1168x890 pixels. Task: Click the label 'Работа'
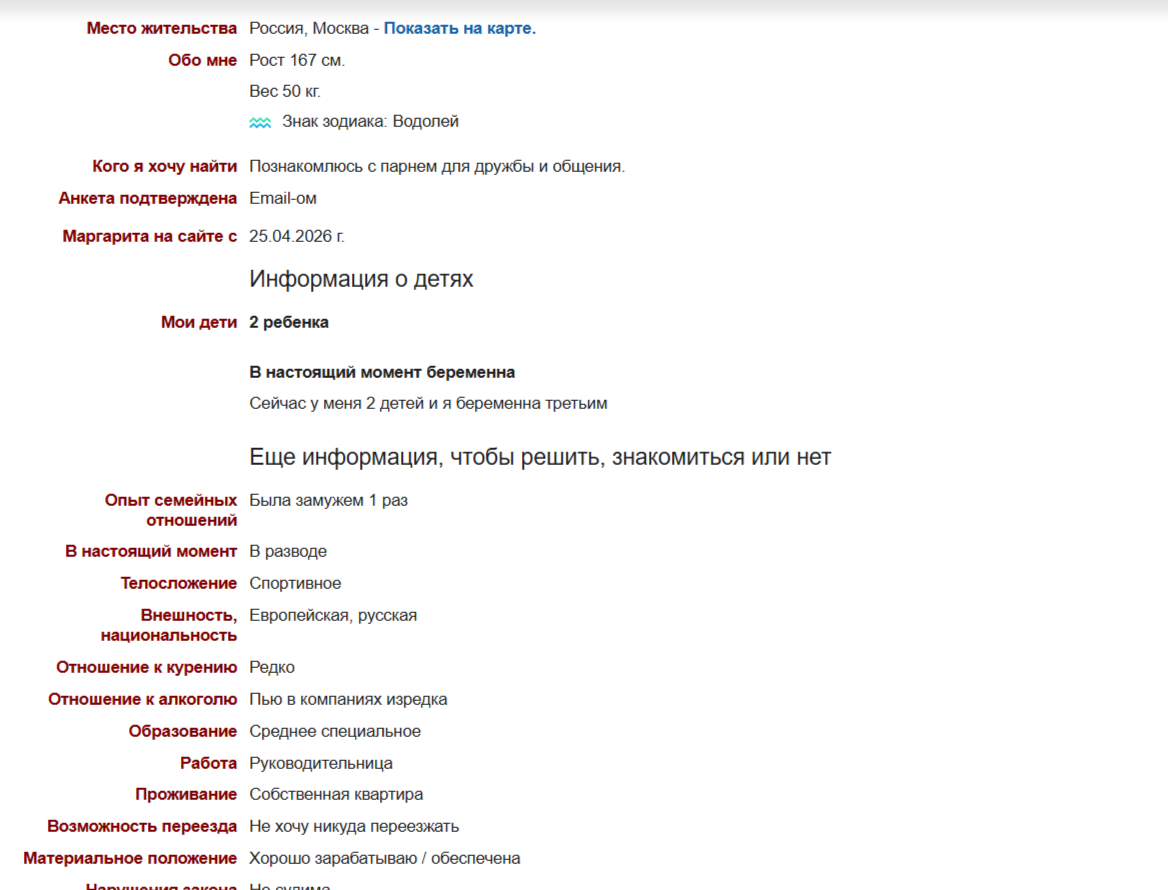pyautogui.click(x=209, y=763)
